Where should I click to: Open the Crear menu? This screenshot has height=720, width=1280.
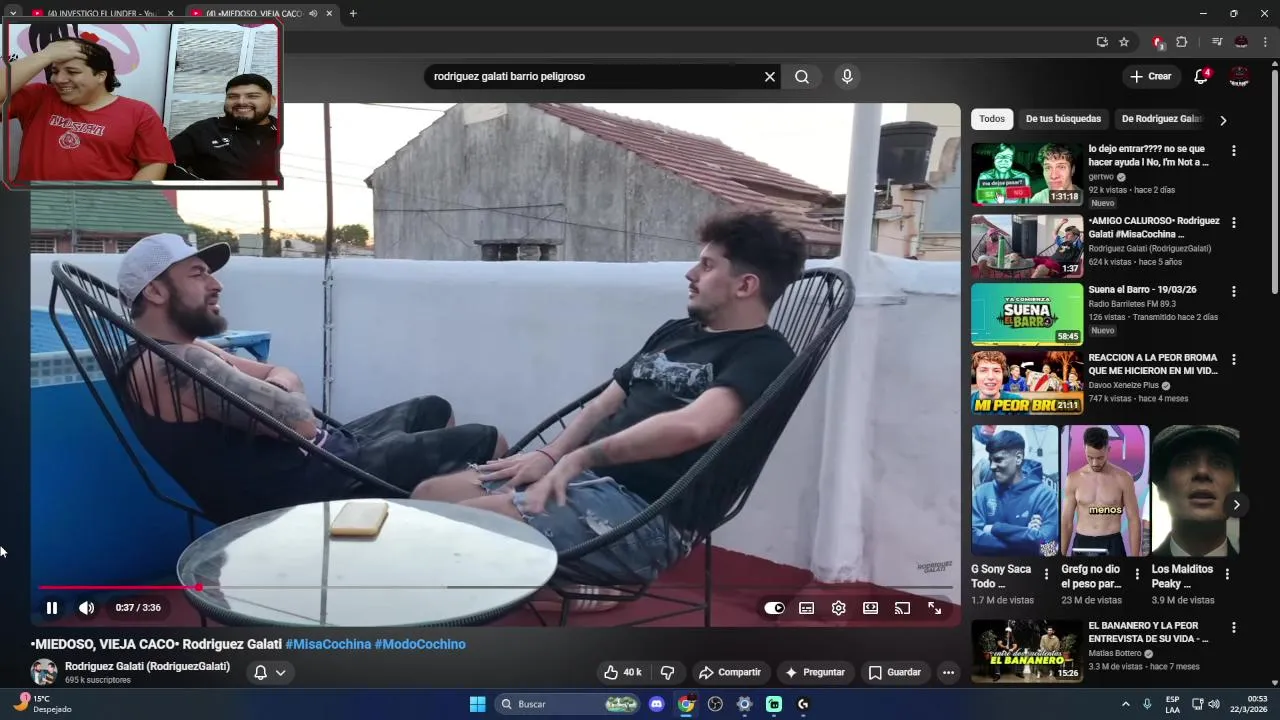pos(1150,76)
